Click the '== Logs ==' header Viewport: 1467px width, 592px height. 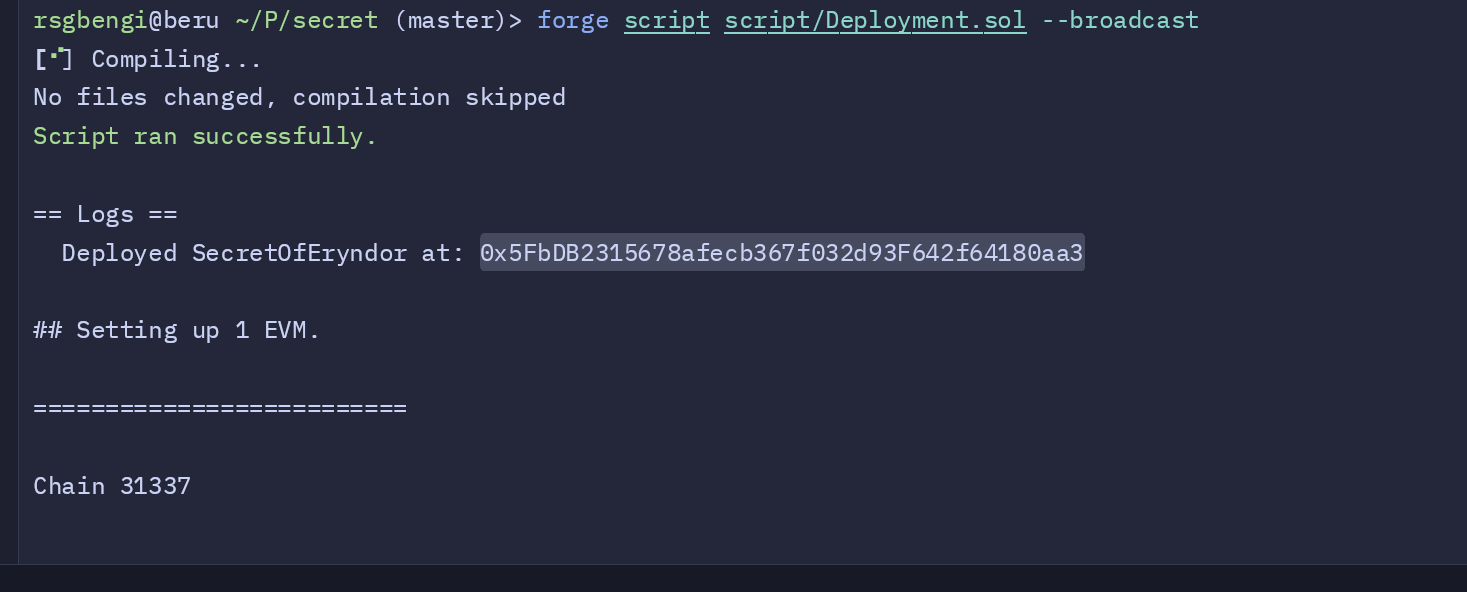click(105, 214)
